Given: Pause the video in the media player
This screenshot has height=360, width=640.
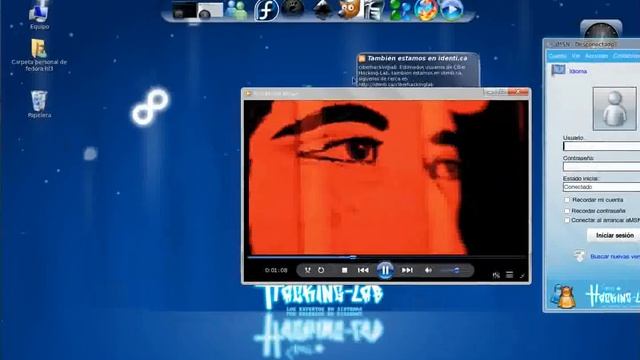Looking at the screenshot, I should tap(385, 270).
